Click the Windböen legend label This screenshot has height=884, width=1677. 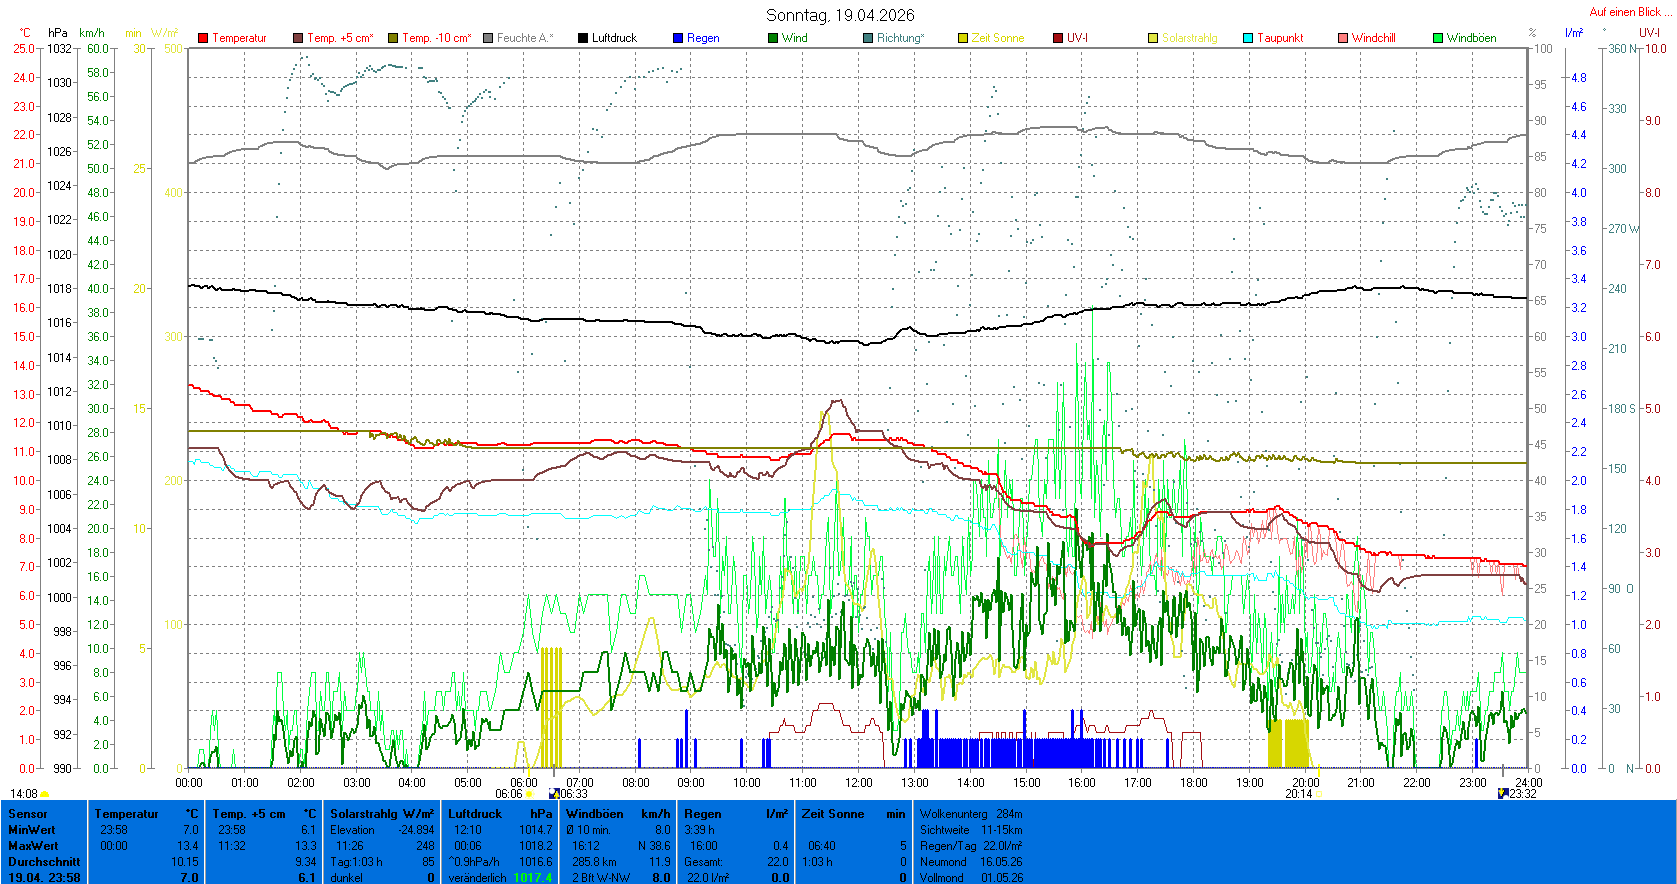1471,38
